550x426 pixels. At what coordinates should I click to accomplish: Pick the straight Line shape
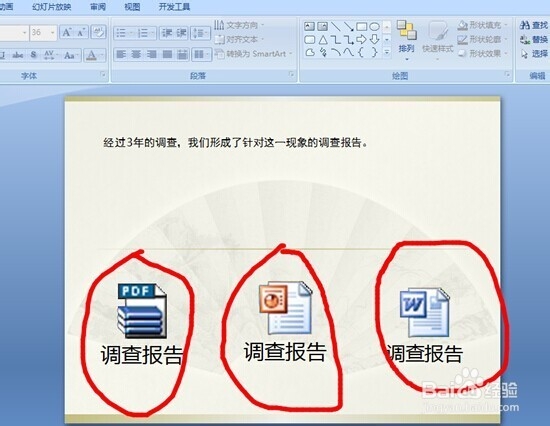(335, 26)
